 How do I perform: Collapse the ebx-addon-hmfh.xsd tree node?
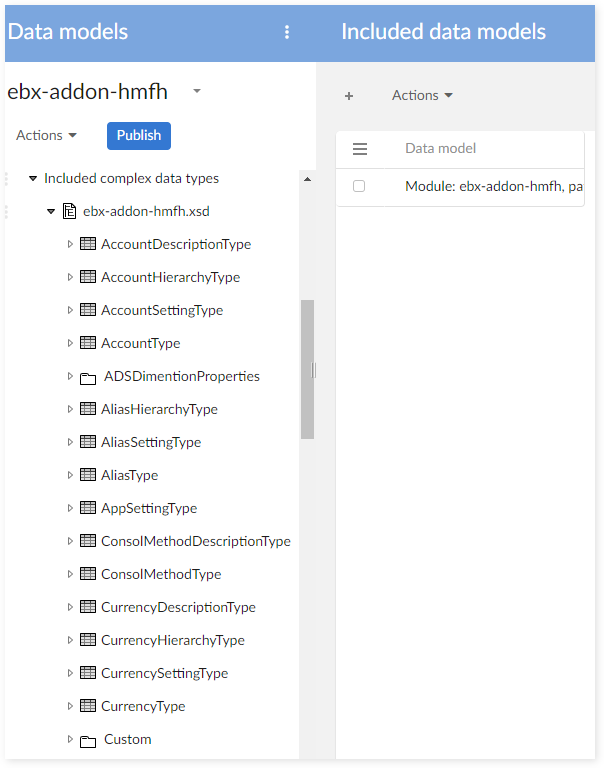coord(51,212)
